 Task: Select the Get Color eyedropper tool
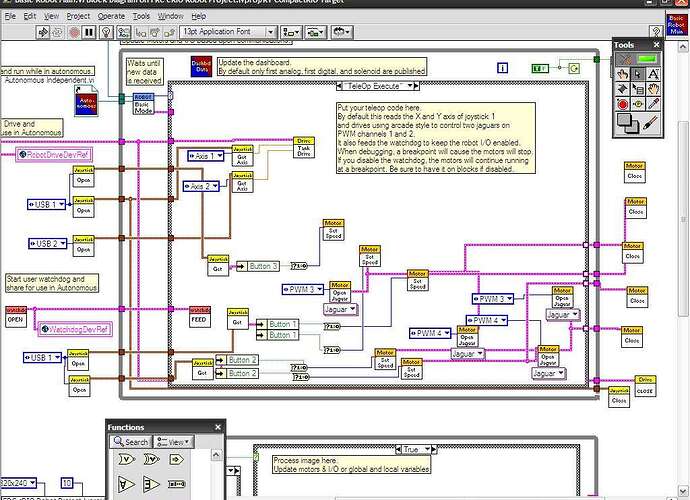pyautogui.click(x=653, y=104)
